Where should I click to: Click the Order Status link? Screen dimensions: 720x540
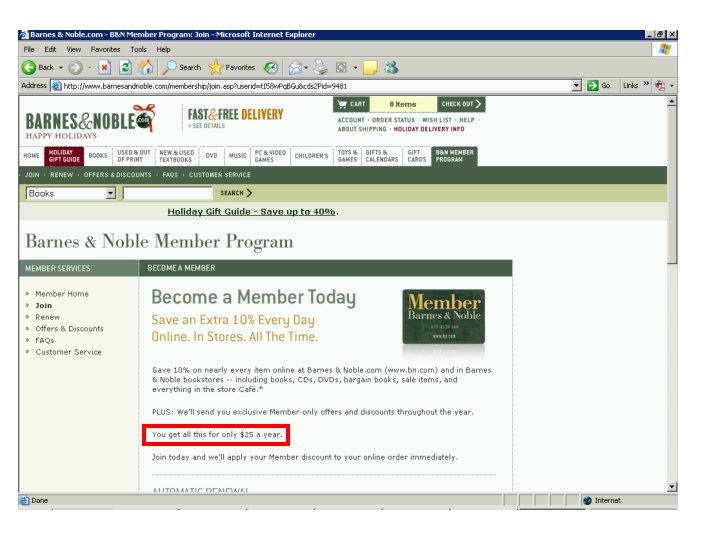pos(393,120)
